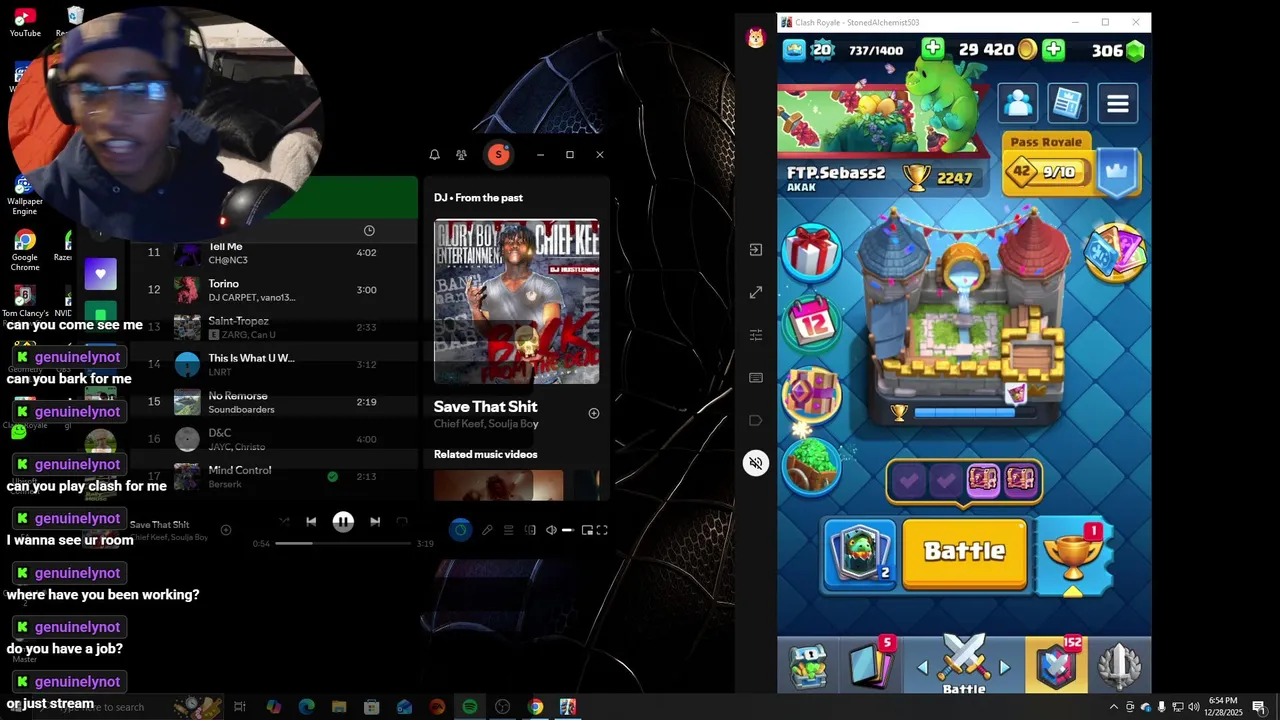Open connect to a device icon
Image resolution: width=1280 pixels, height=720 pixels.
tap(530, 530)
